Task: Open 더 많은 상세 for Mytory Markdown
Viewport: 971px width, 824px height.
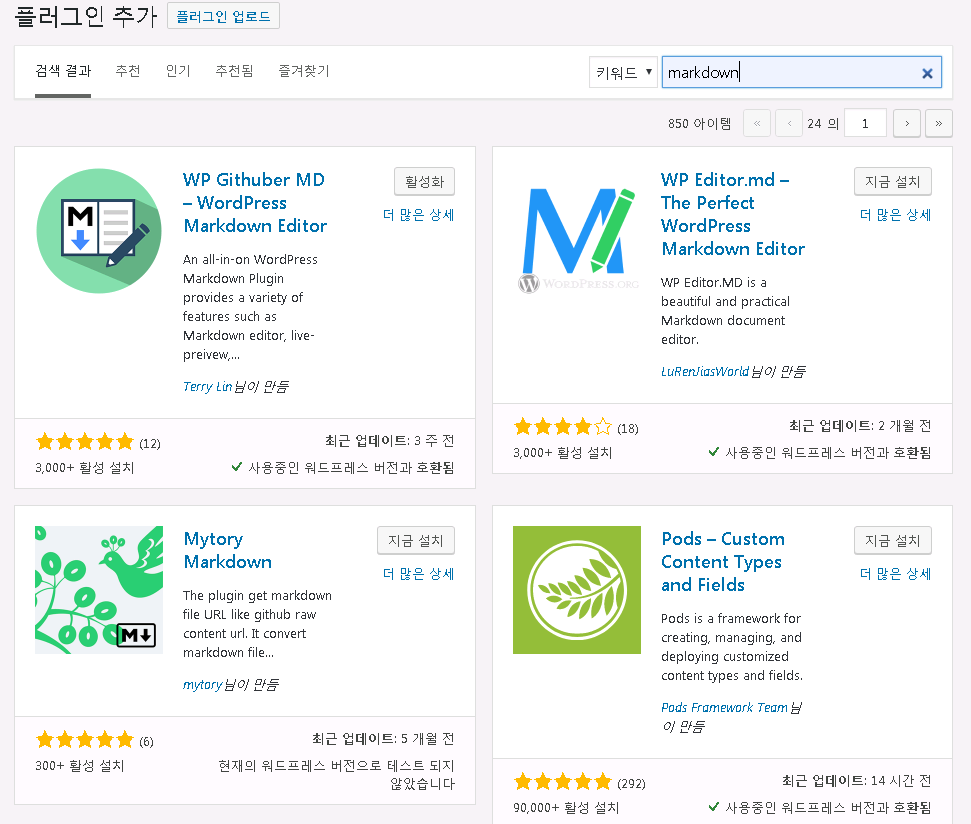Action: click(419, 574)
